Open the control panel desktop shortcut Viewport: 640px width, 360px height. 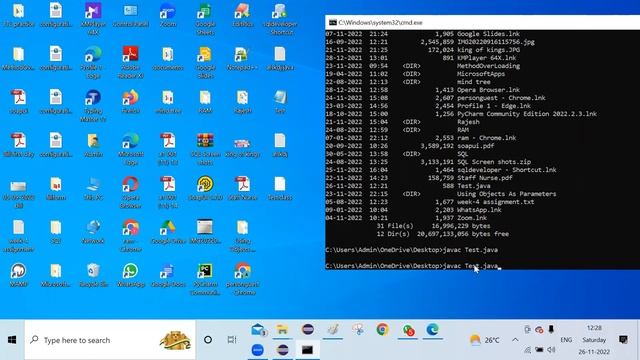[131, 15]
